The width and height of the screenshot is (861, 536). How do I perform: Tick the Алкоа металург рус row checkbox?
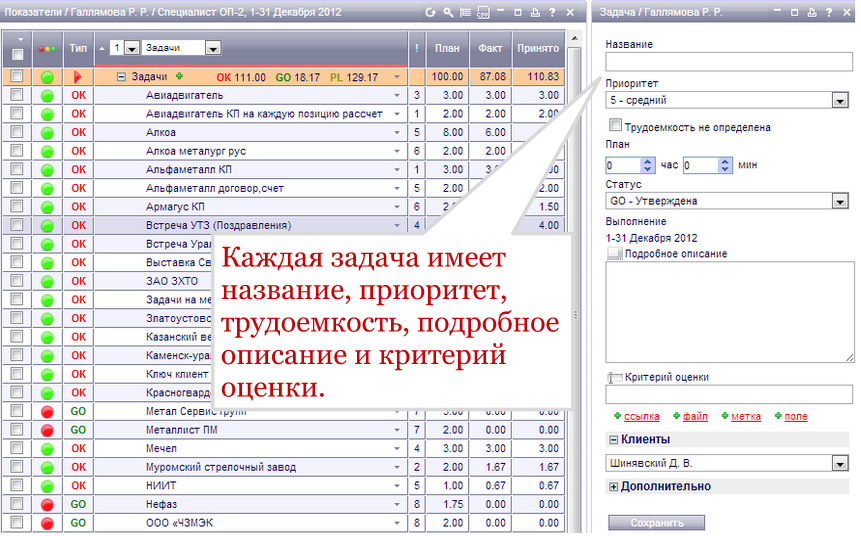[17, 150]
